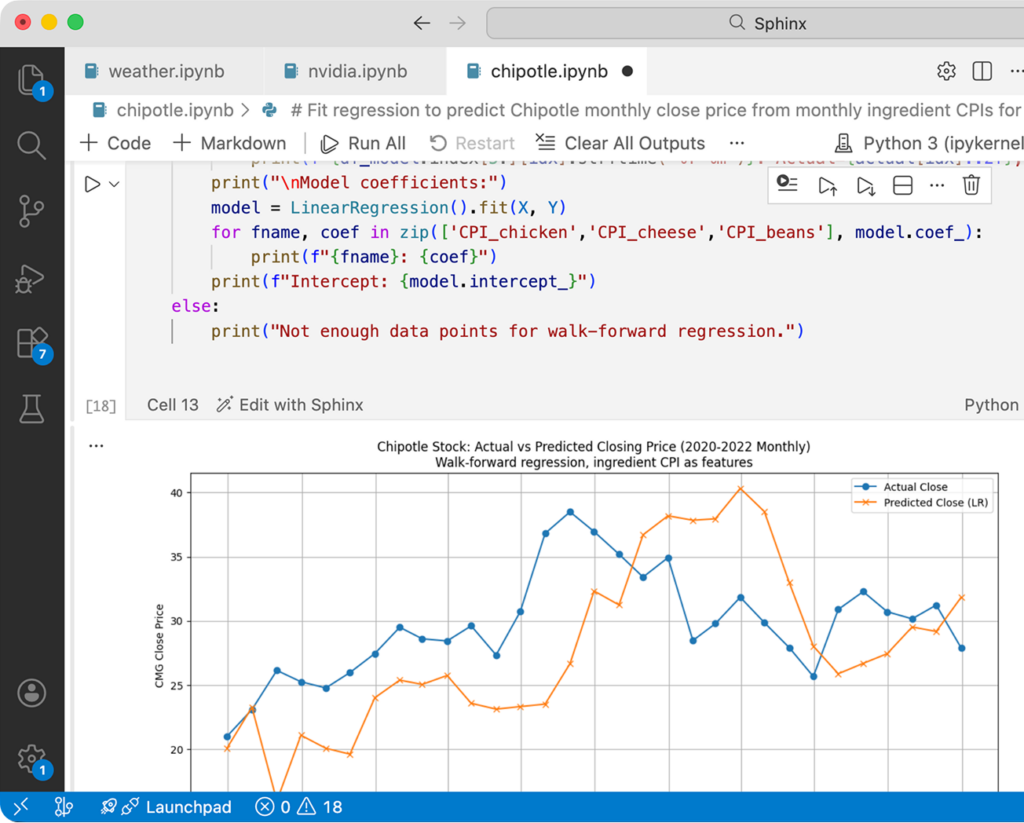
Task: Open the Run and Debug view
Action: click(31, 279)
